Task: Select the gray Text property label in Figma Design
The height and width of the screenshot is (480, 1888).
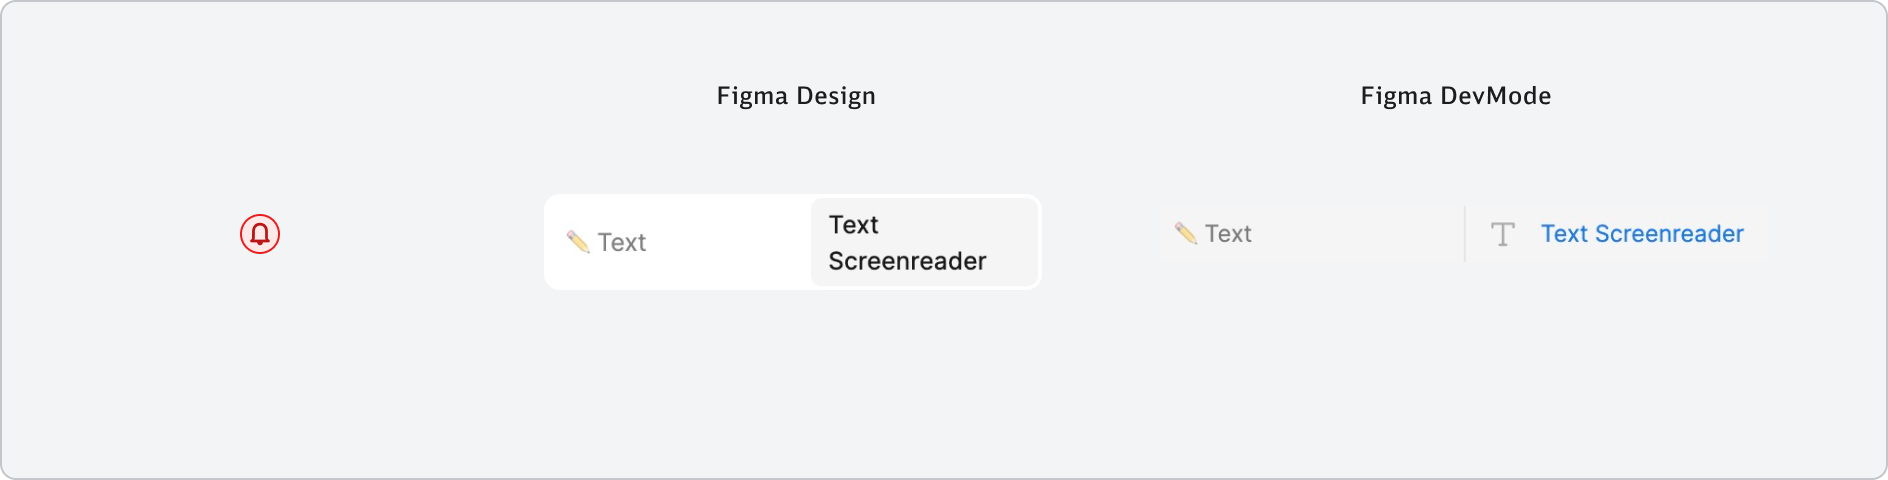Action: [622, 243]
